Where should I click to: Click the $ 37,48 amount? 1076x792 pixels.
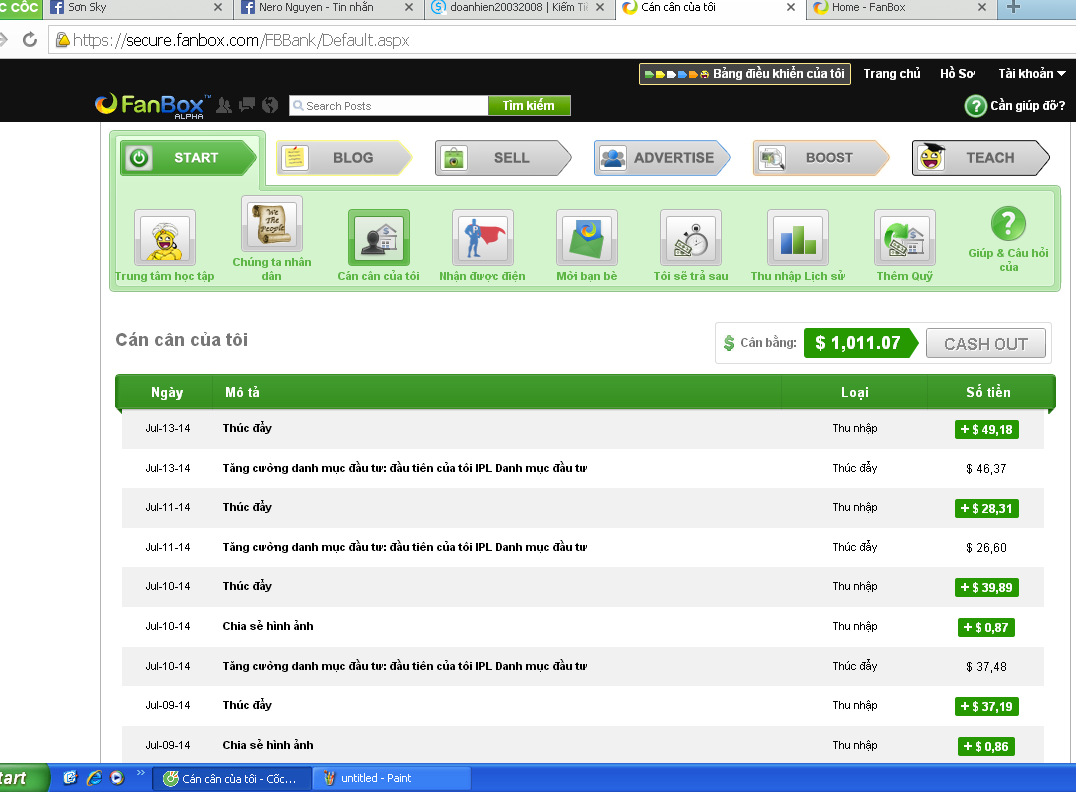[986, 666]
